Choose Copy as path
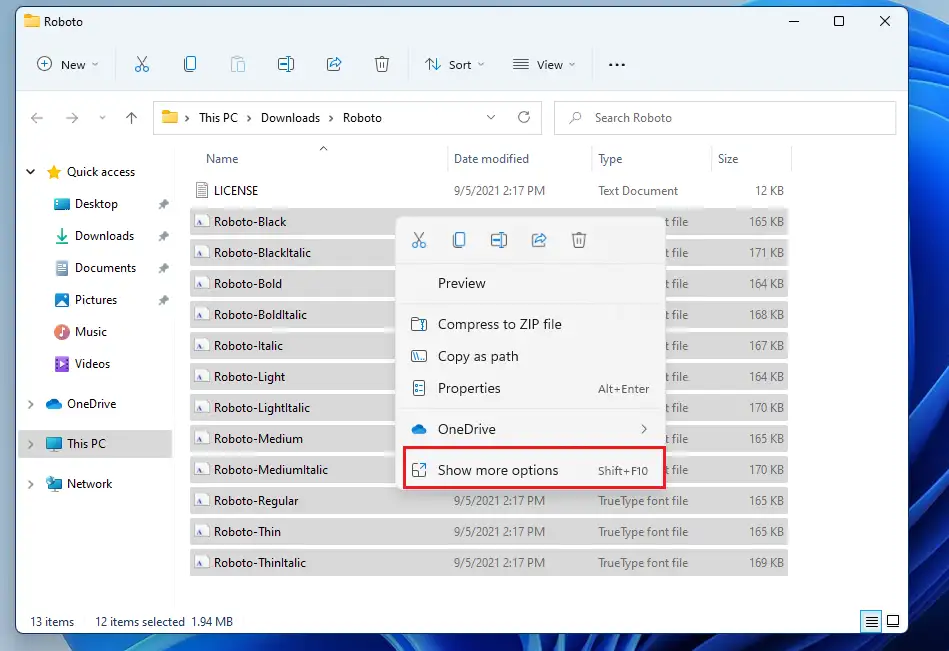The image size is (949, 651). point(530,356)
